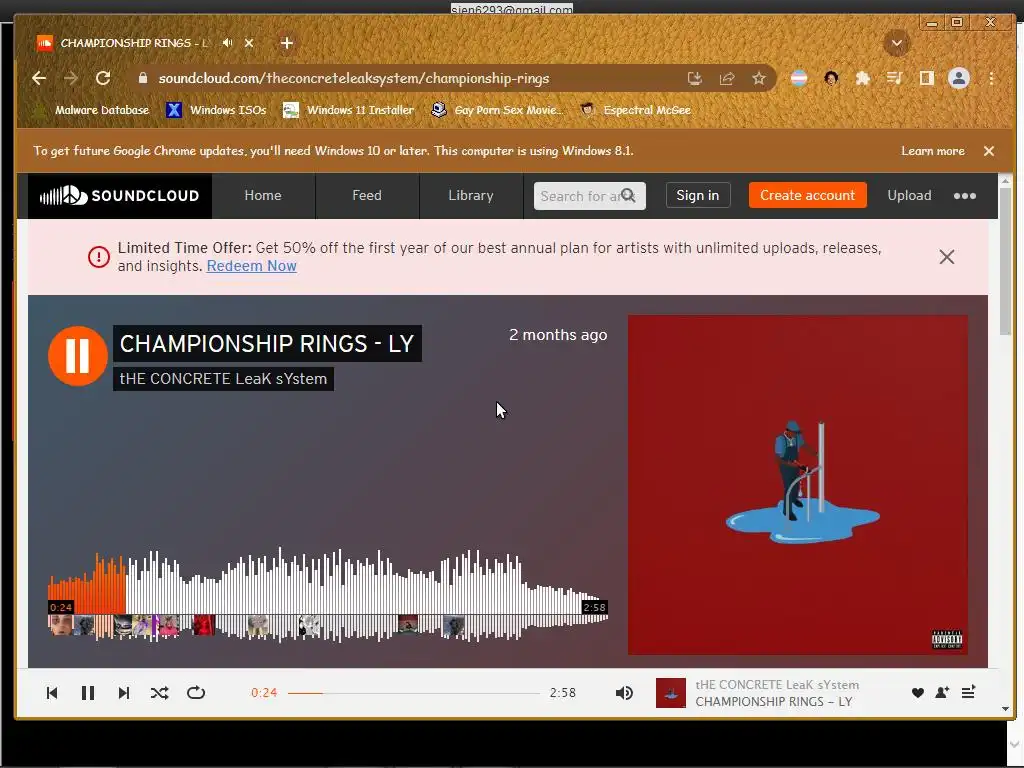This screenshot has width=1024, height=768.
Task: Click the SoundCloud logo
Action: [x=120, y=196]
